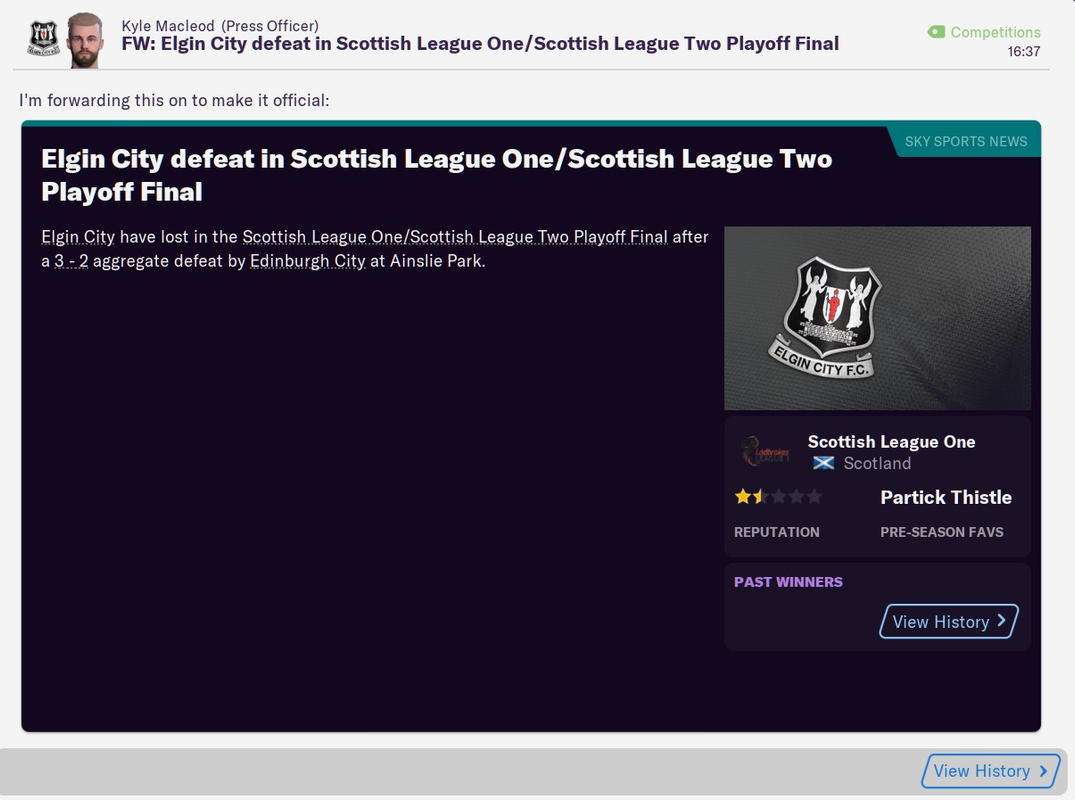Image resolution: width=1075 pixels, height=800 pixels.
Task: Click the bottom-right View History button
Action: [x=991, y=771]
